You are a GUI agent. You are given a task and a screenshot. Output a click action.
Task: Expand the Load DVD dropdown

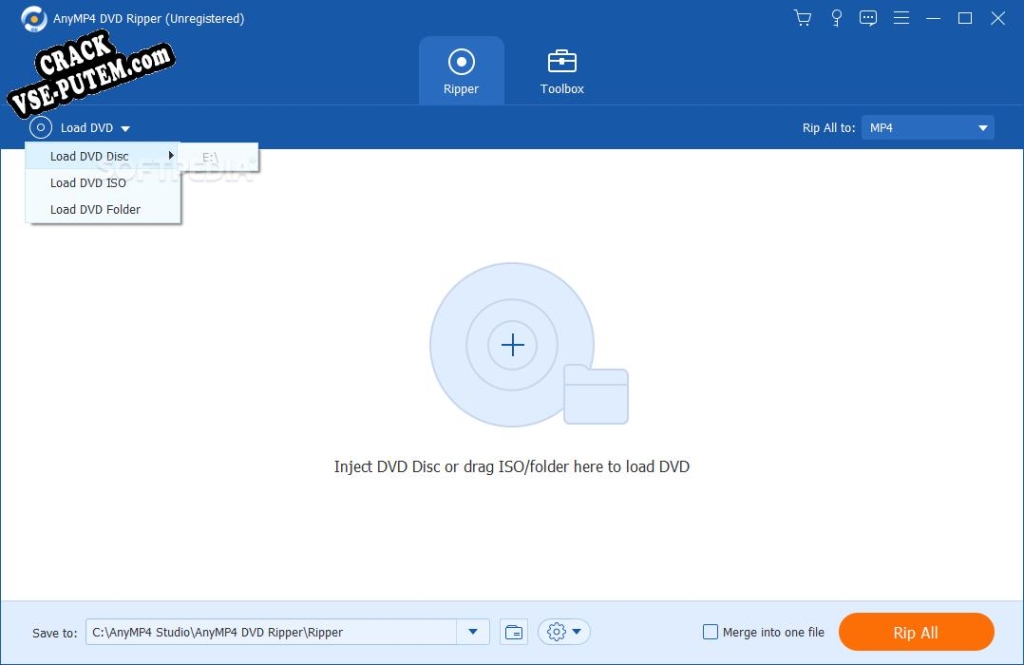coord(125,129)
